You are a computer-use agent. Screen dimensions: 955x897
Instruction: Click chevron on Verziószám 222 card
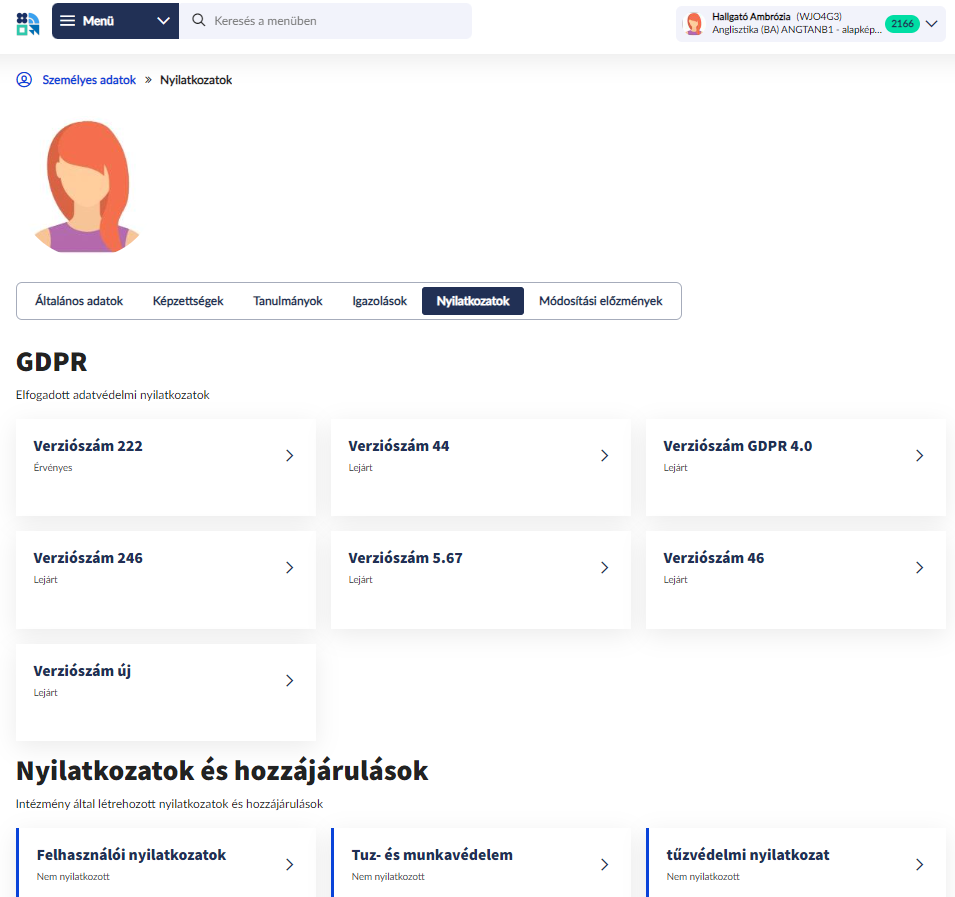point(290,456)
